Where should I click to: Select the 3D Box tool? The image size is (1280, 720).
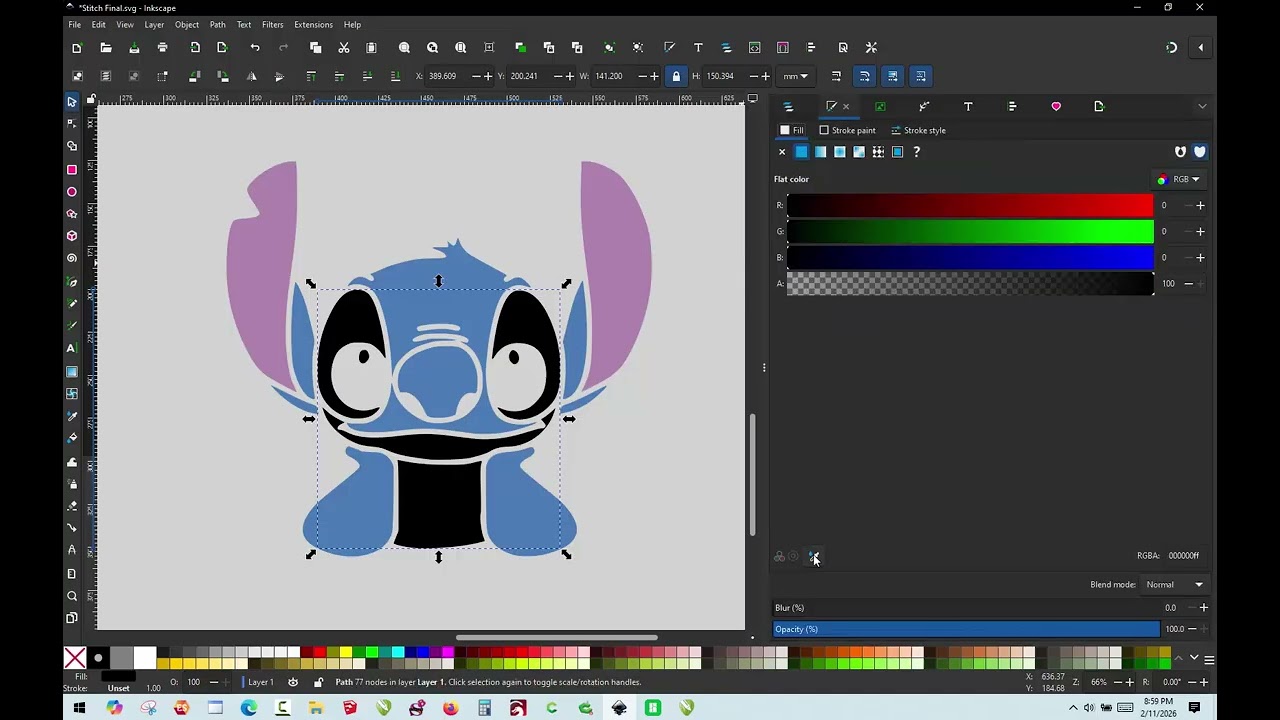pyautogui.click(x=72, y=236)
